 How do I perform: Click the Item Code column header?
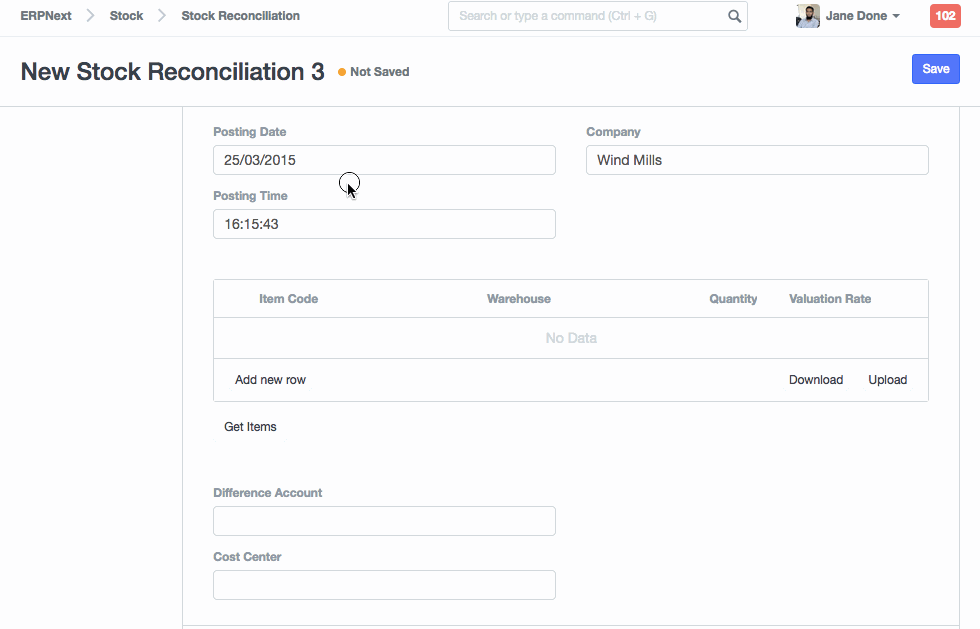[288, 299]
